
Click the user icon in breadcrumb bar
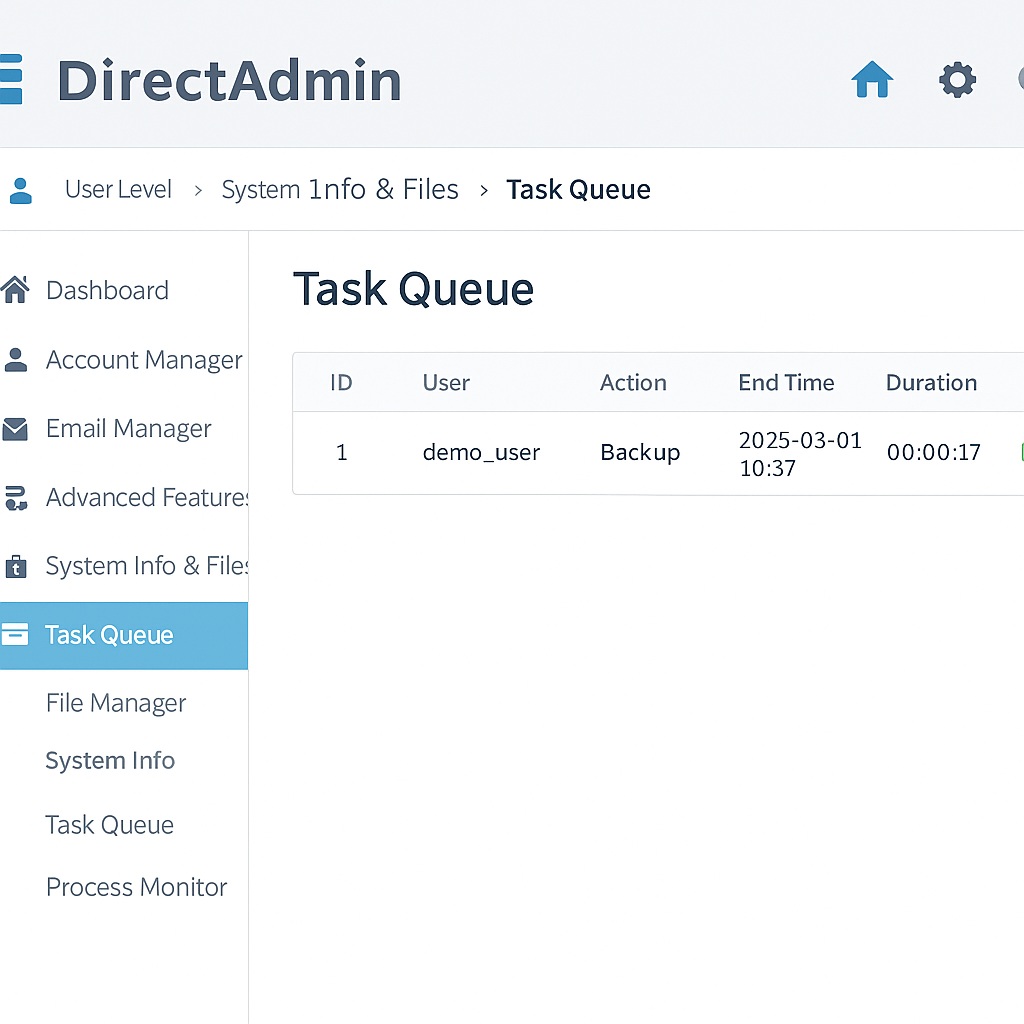tap(20, 190)
